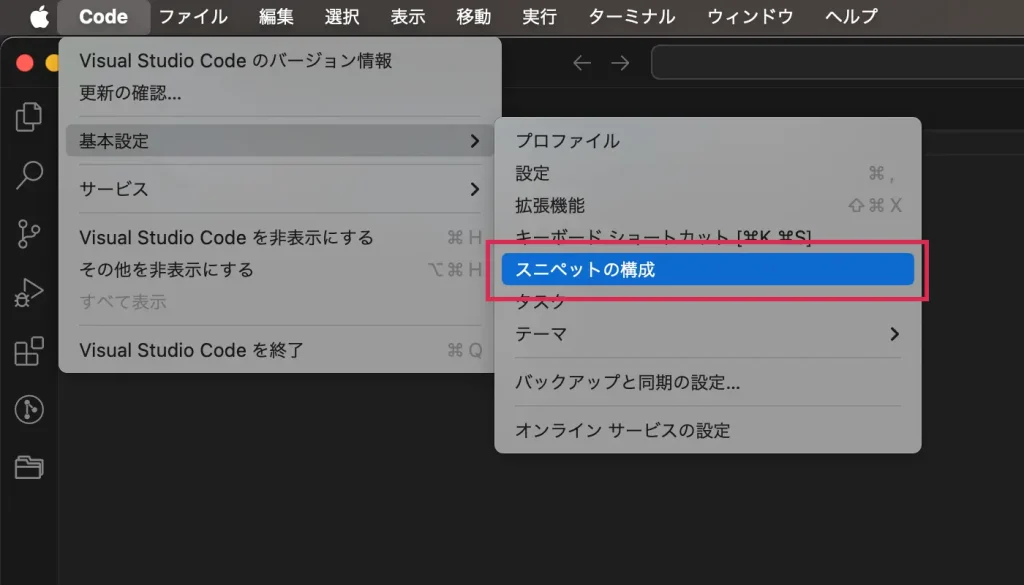
Task: Open the Search view icon
Action: tap(29, 175)
